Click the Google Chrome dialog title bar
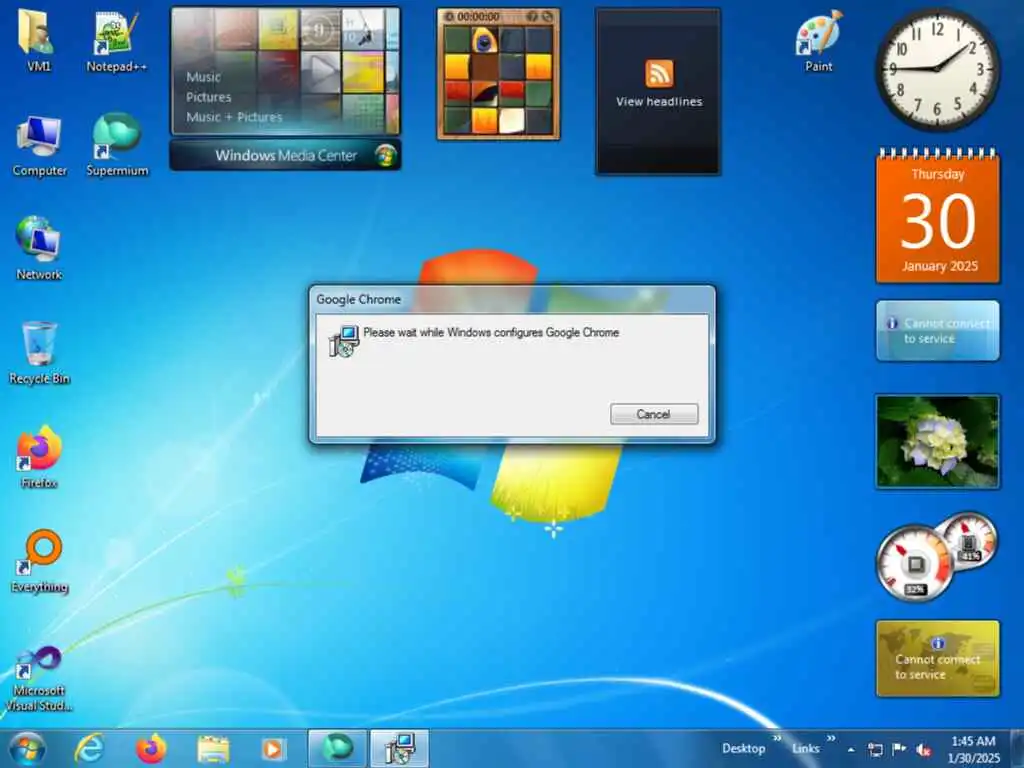Screen dimensions: 1024x768 (512, 299)
